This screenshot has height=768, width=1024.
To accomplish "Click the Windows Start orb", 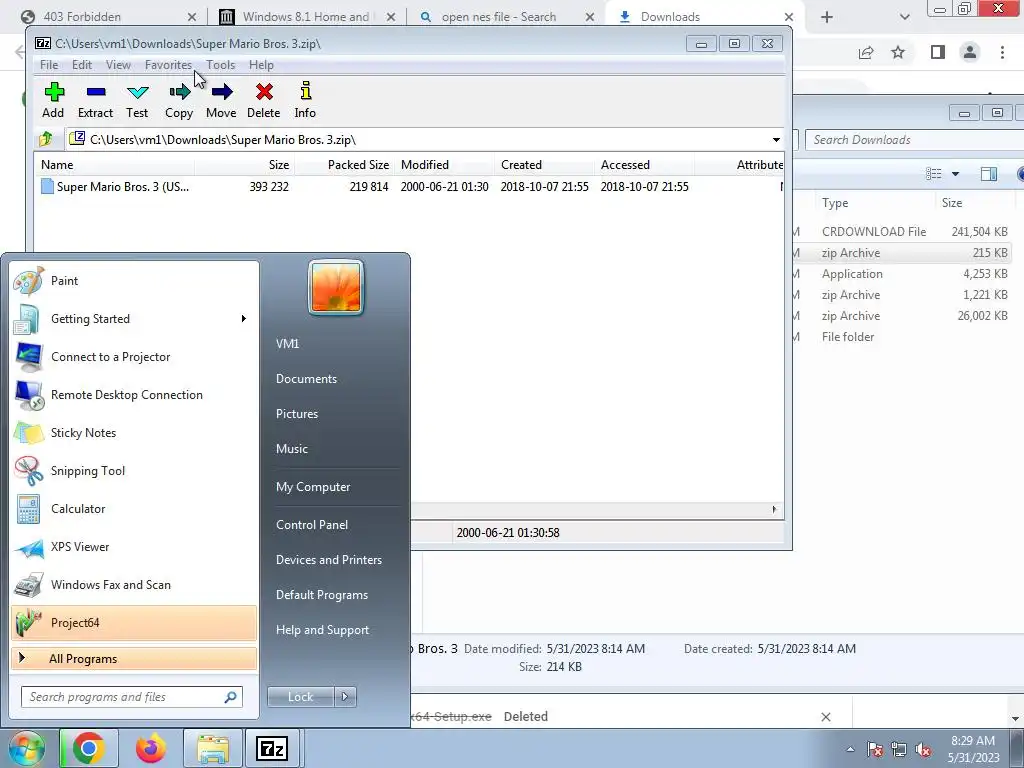I will pos(26,748).
